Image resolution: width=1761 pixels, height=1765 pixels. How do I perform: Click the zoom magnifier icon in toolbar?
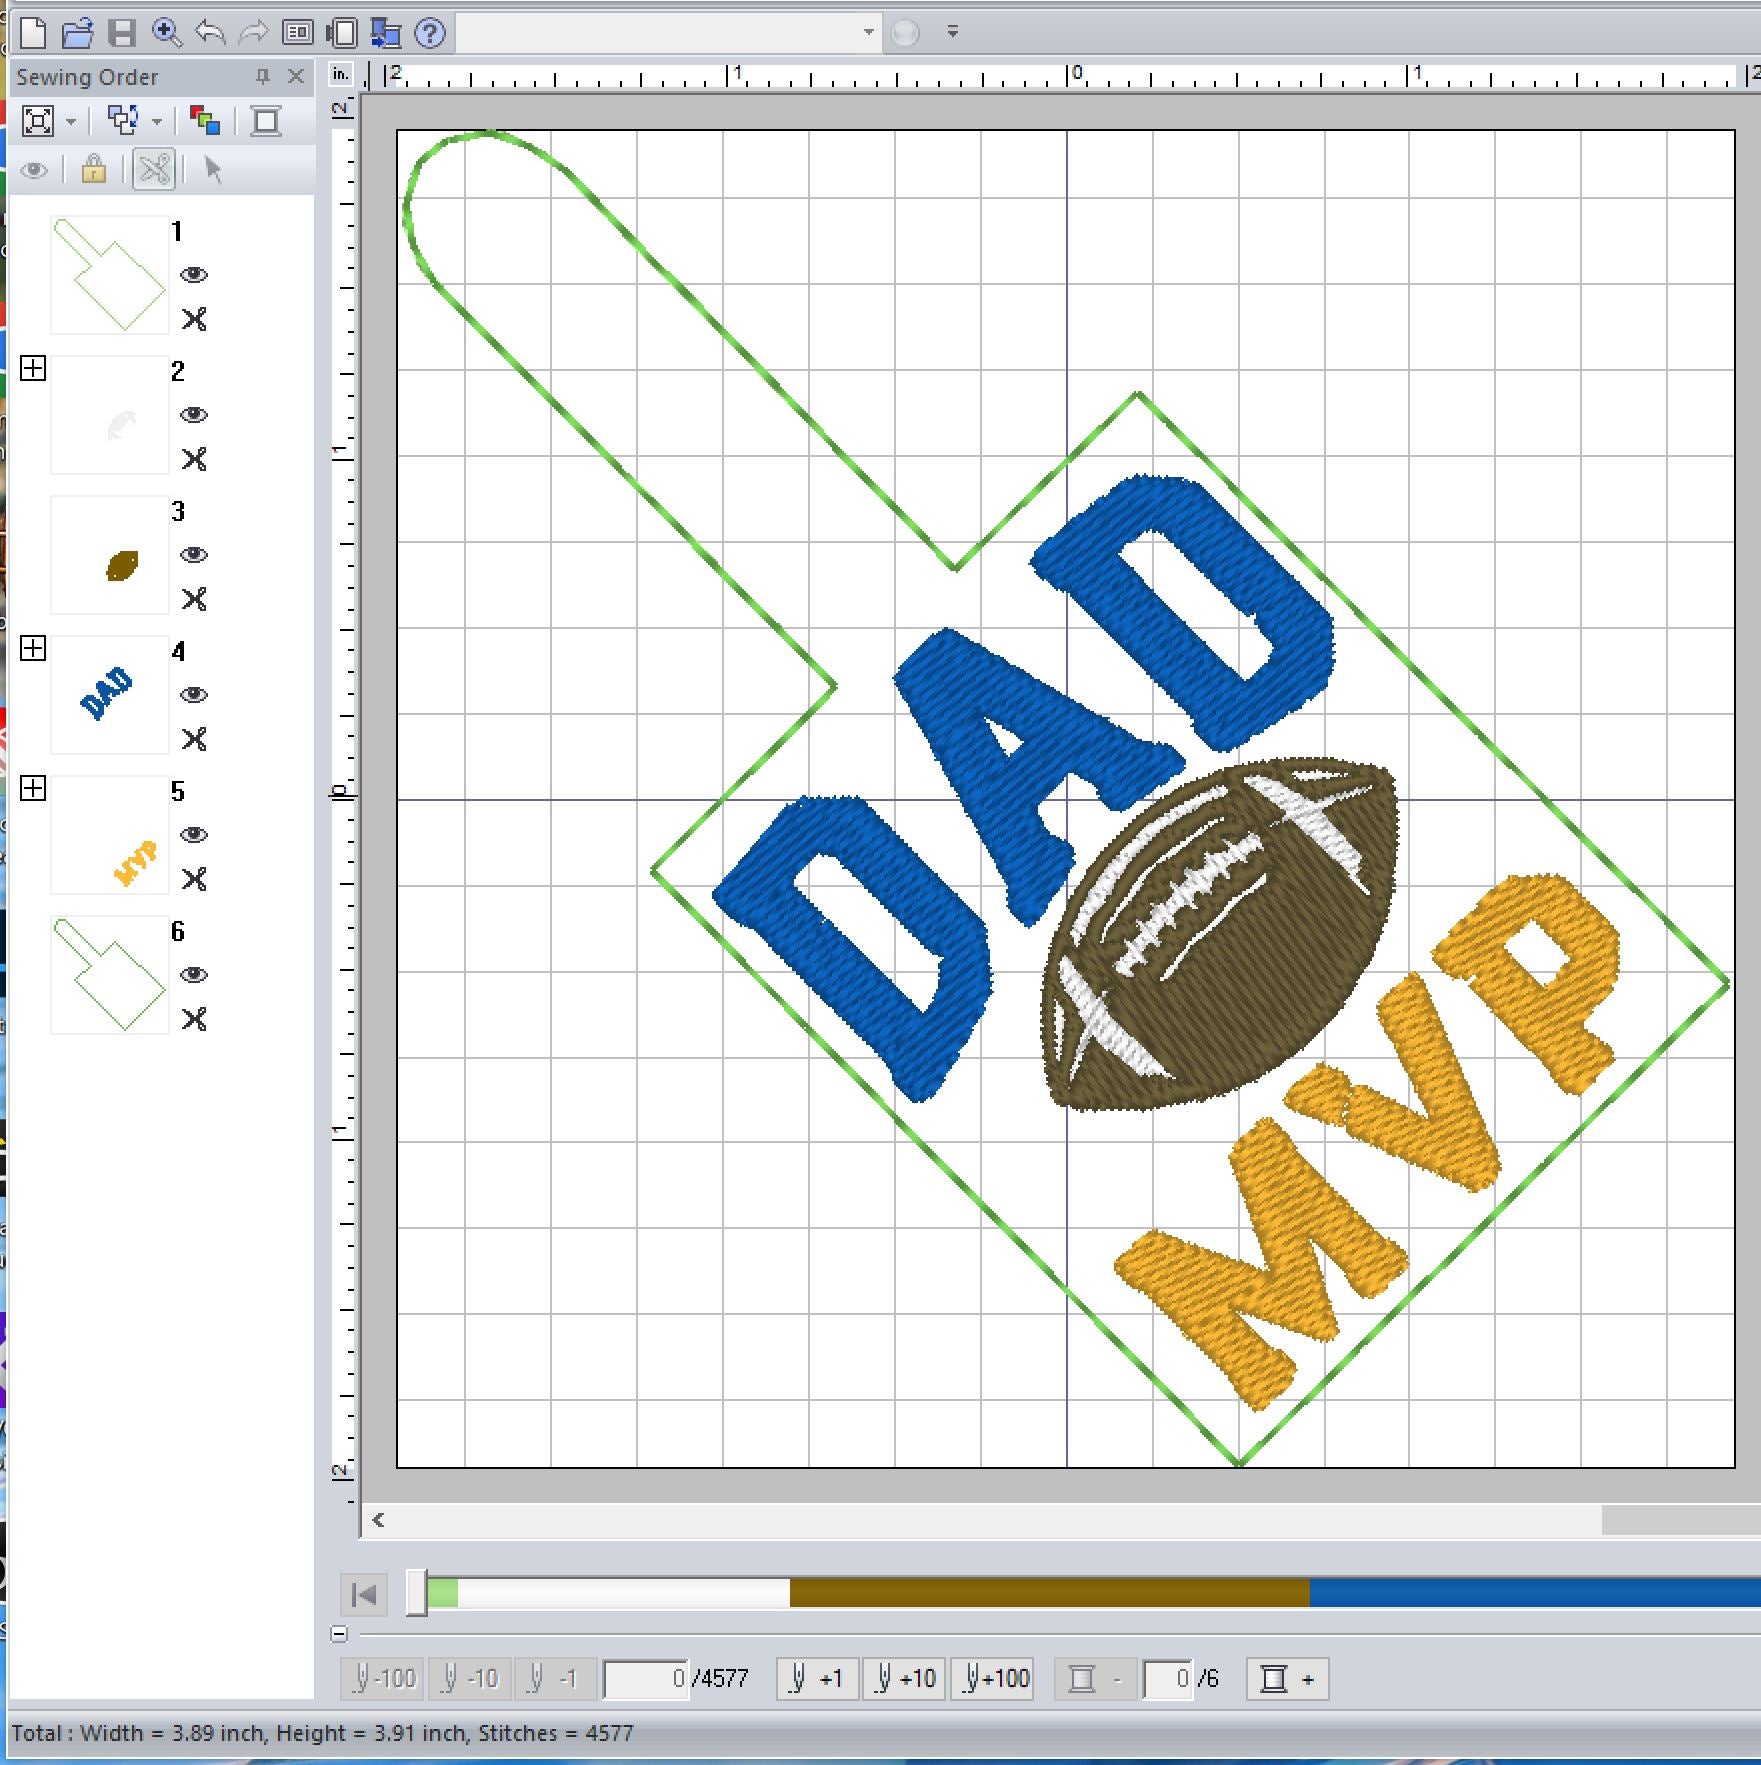(x=166, y=33)
